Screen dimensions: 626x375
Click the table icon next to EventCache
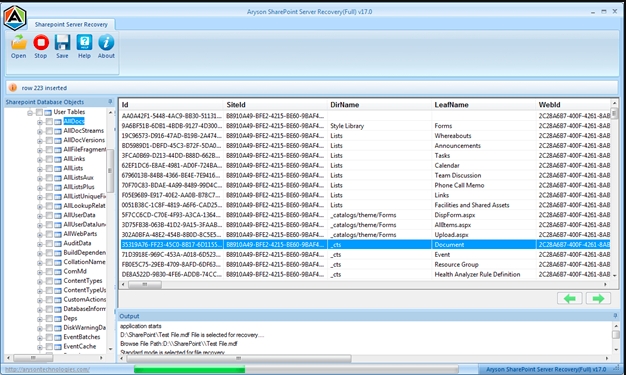(58, 347)
